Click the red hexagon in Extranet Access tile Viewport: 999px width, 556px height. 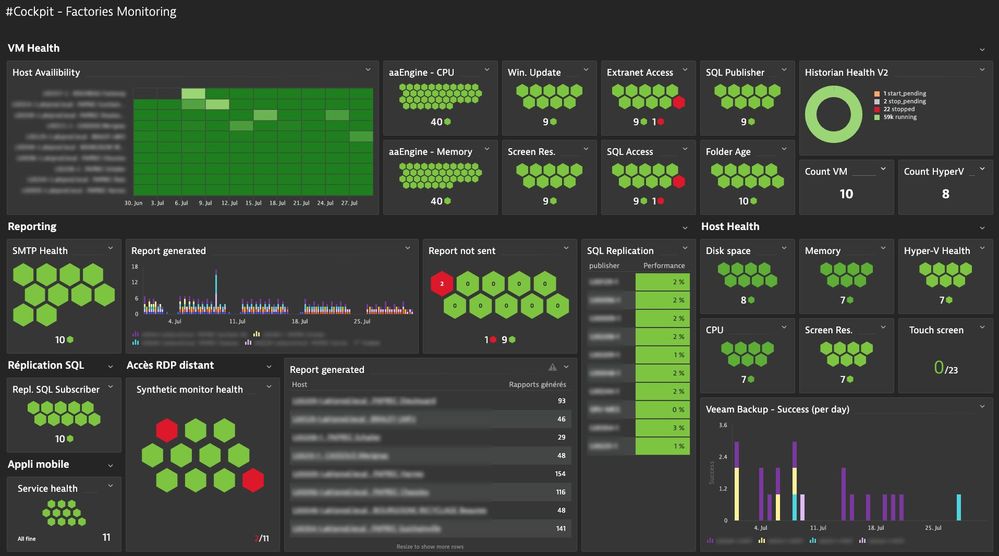click(x=679, y=102)
